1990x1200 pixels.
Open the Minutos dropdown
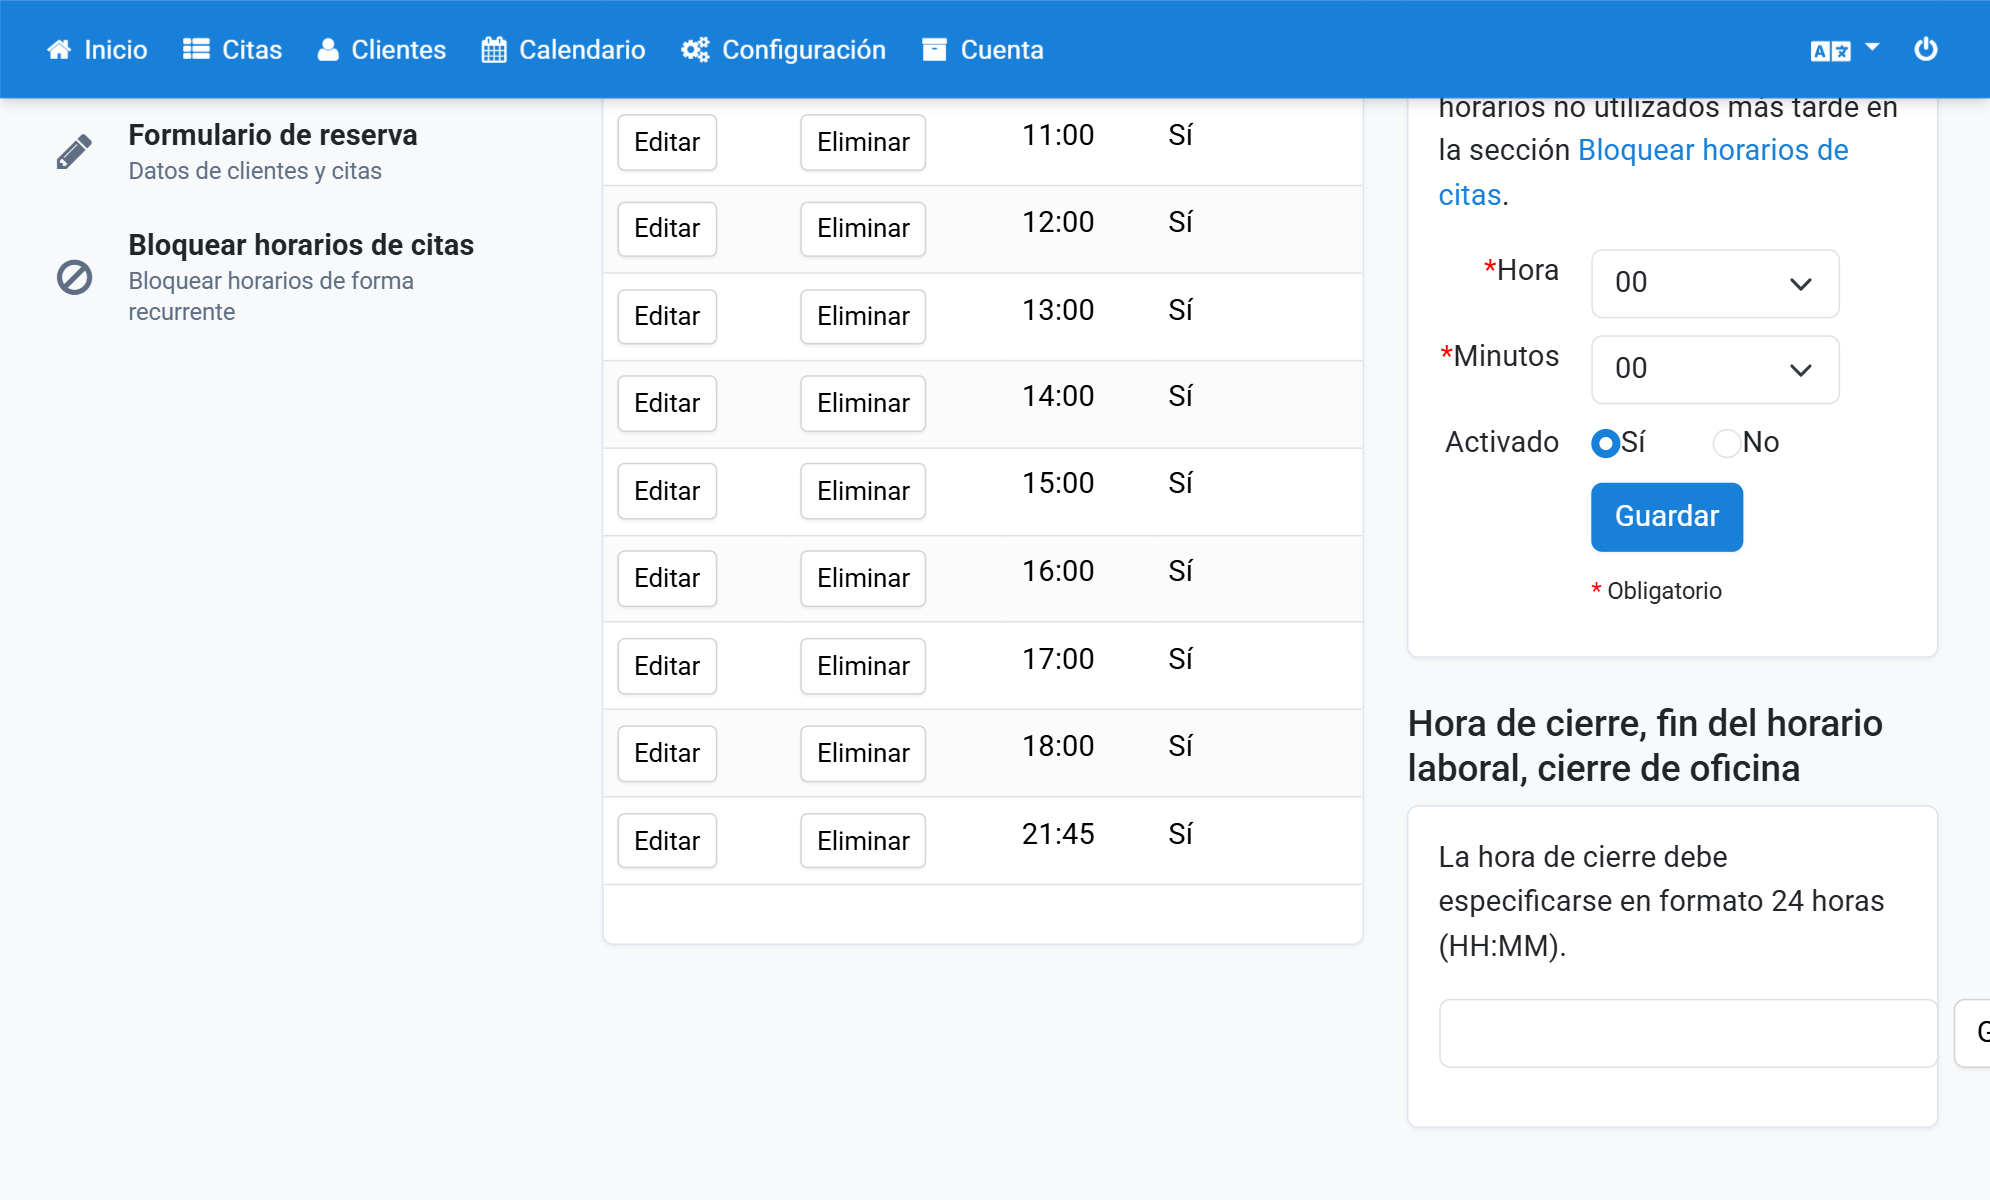point(1715,369)
